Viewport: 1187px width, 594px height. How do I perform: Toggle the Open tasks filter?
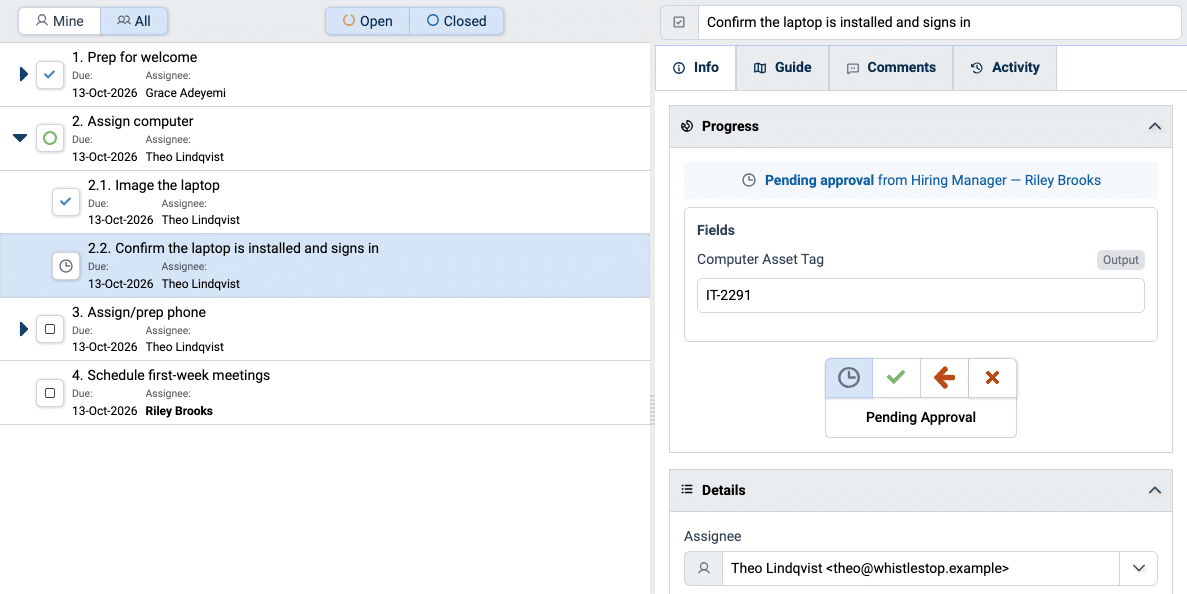pyautogui.click(x=368, y=21)
